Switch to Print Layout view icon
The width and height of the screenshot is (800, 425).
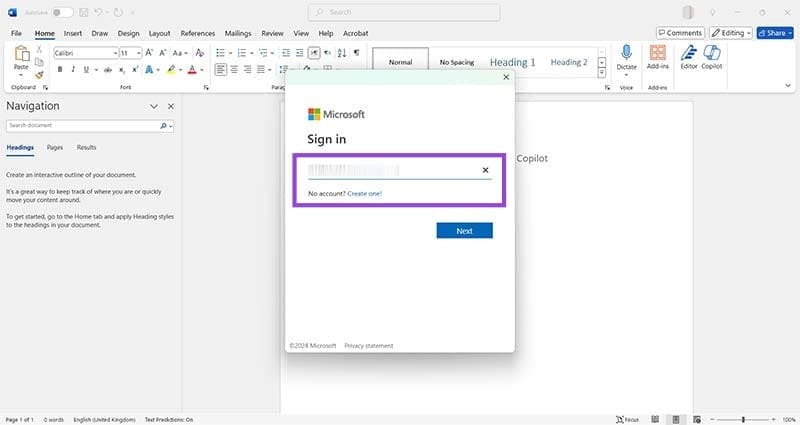click(676, 419)
